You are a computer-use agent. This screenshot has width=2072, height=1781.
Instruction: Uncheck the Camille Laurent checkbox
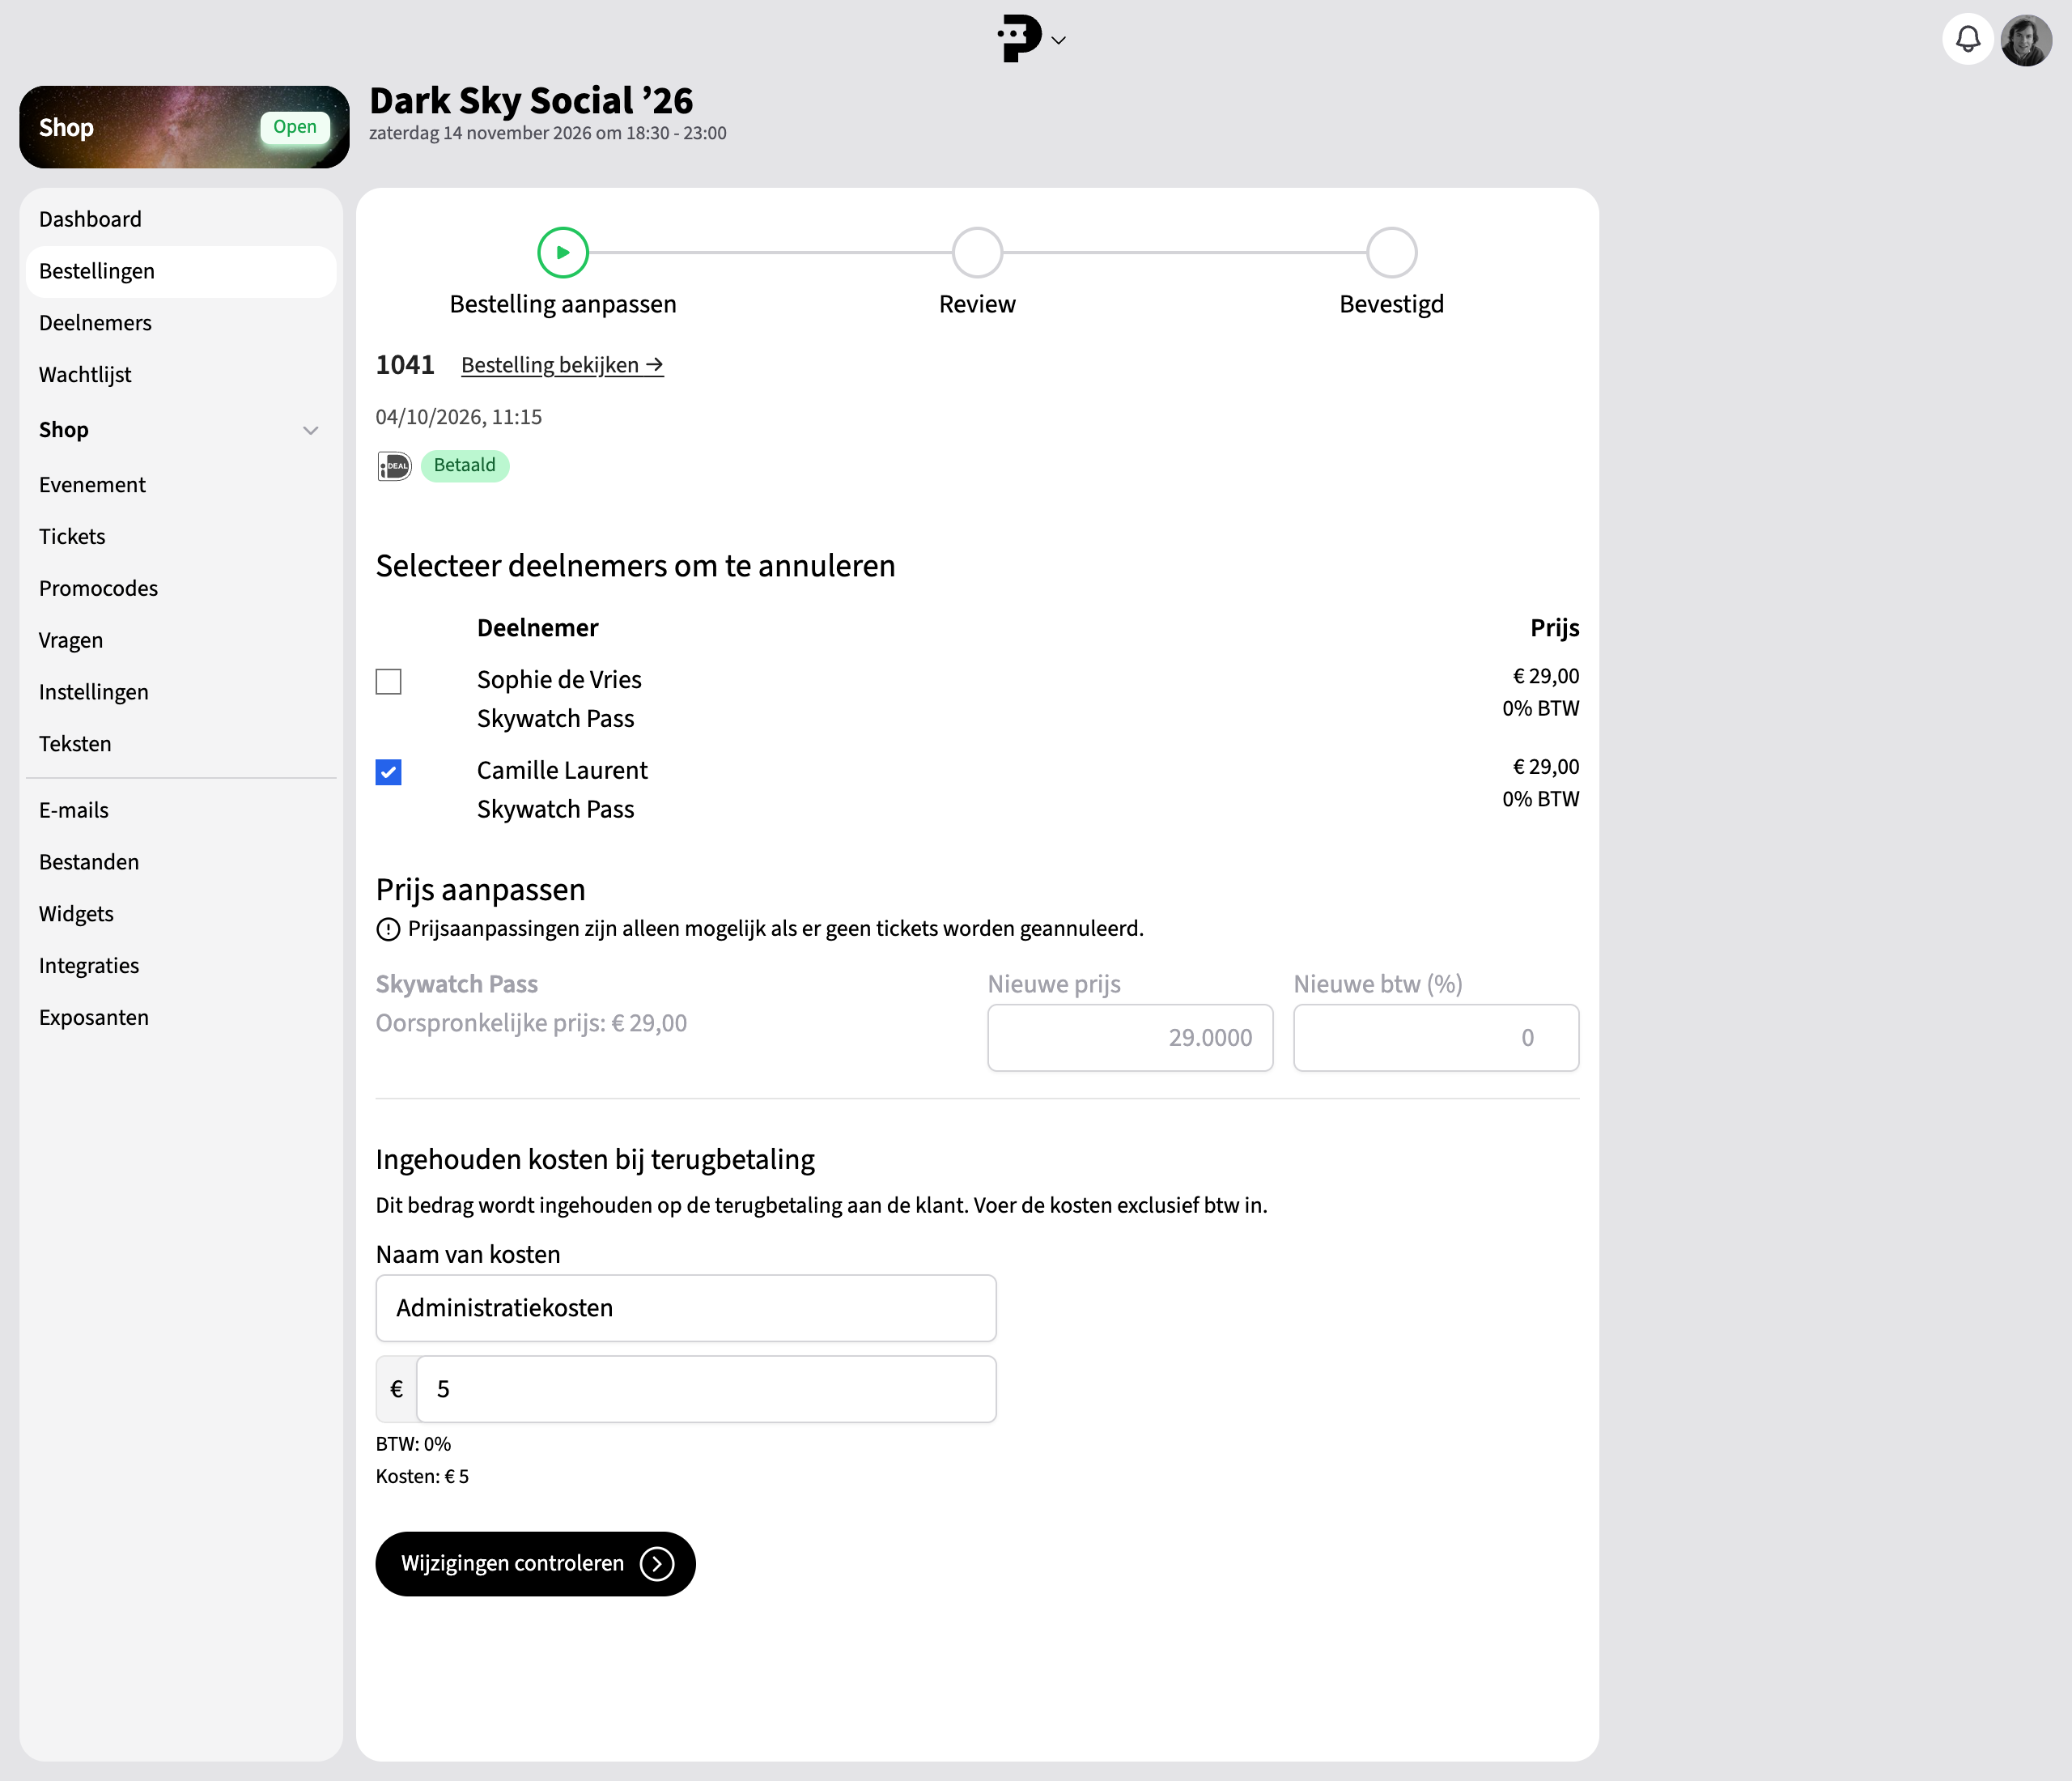[x=389, y=772]
